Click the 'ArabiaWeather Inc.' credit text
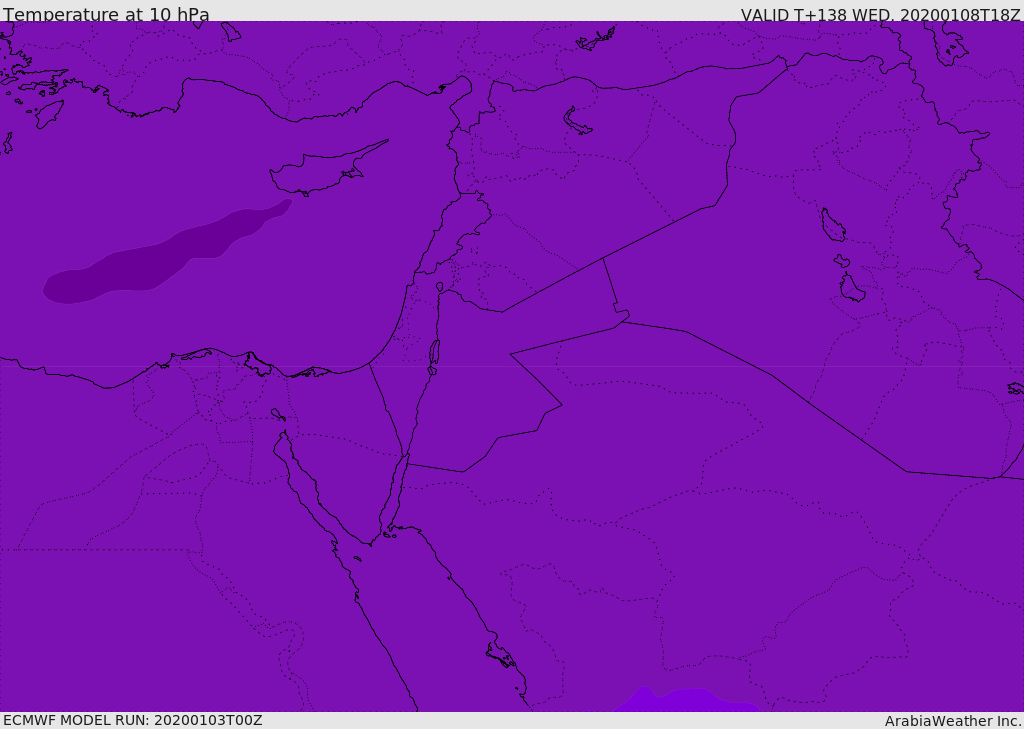The width and height of the screenshot is (1024, 729). point(953,721)
